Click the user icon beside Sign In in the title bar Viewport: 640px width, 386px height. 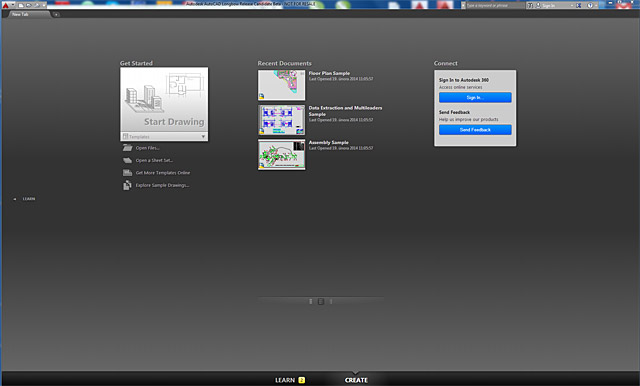(x=538, y=5)
